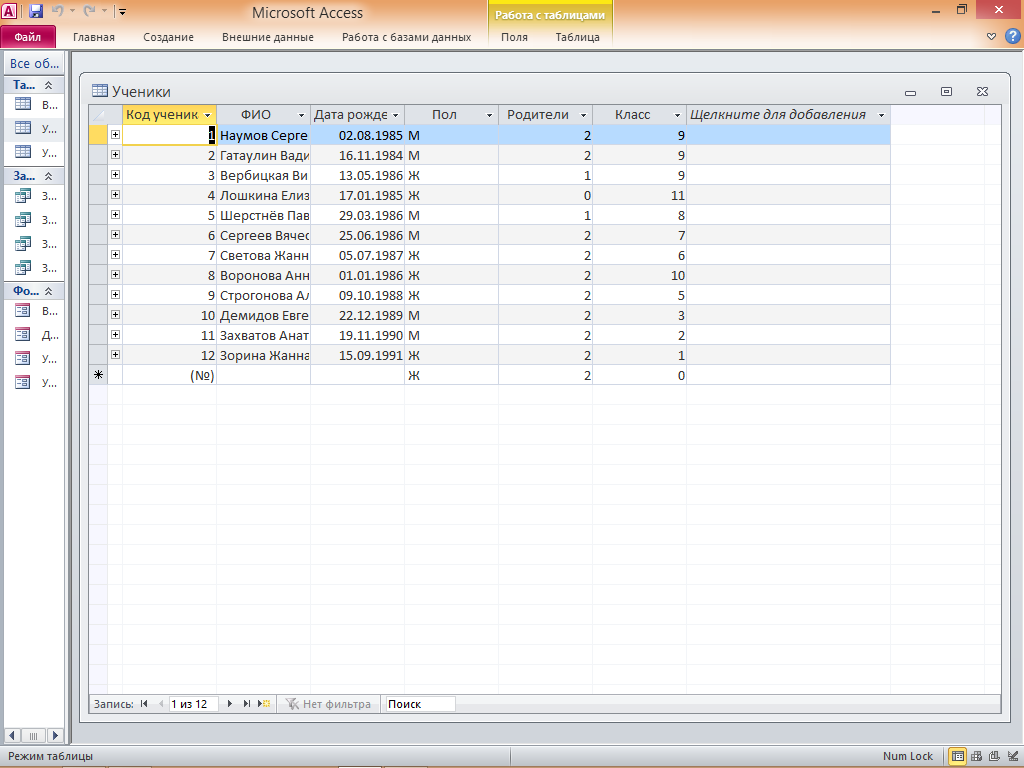Expand subdatasheet for Захватов Анат row

point(115,334)
